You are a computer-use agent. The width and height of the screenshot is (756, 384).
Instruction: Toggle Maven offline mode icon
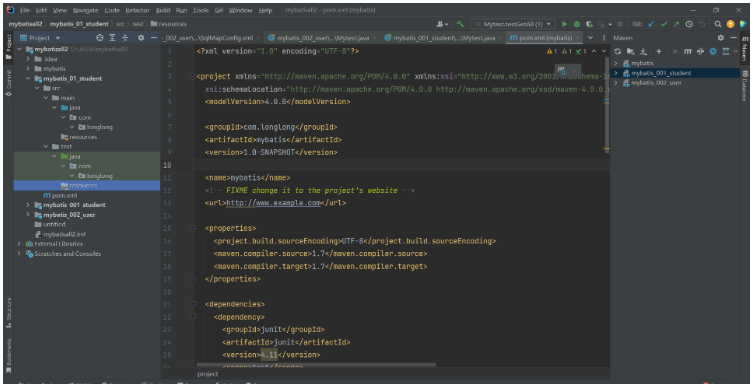click(x=701, y=51)
